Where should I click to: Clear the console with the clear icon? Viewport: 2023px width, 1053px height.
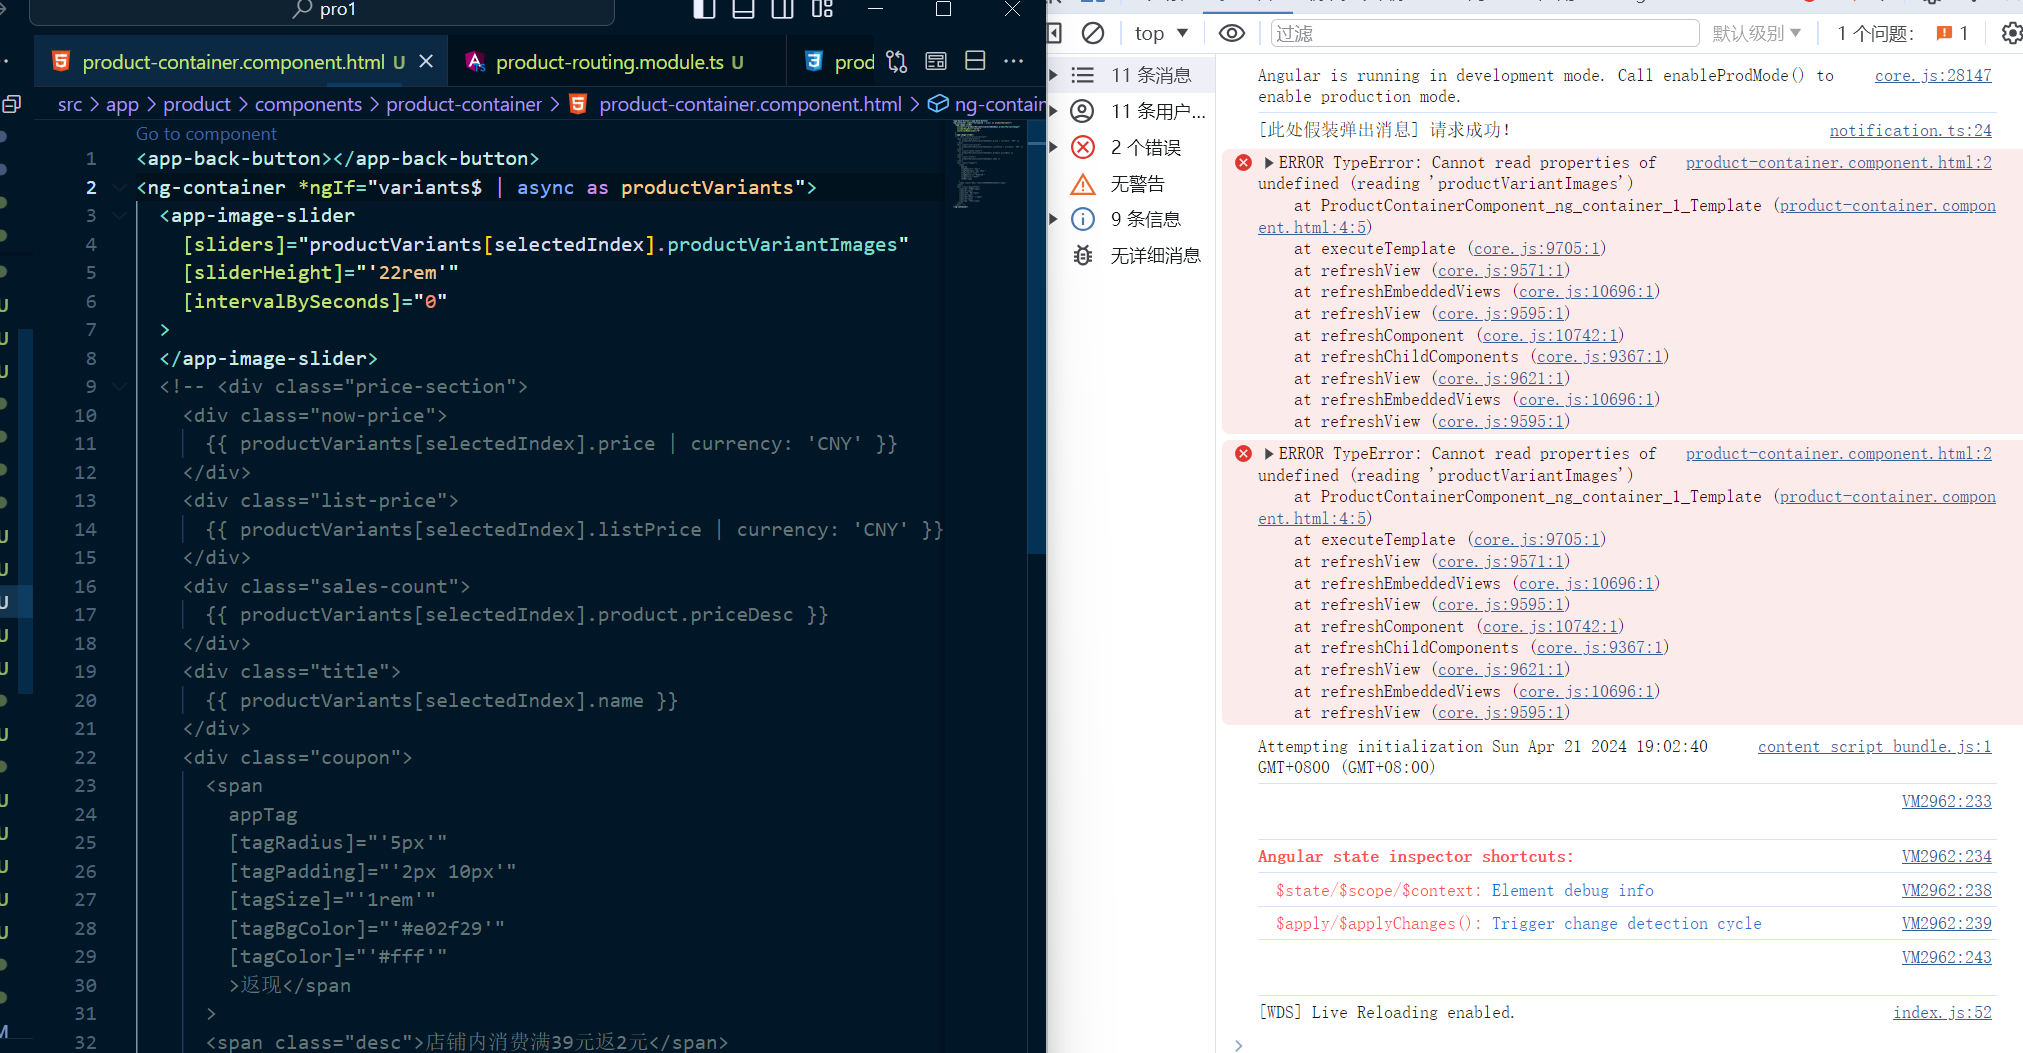point(1093,33)
